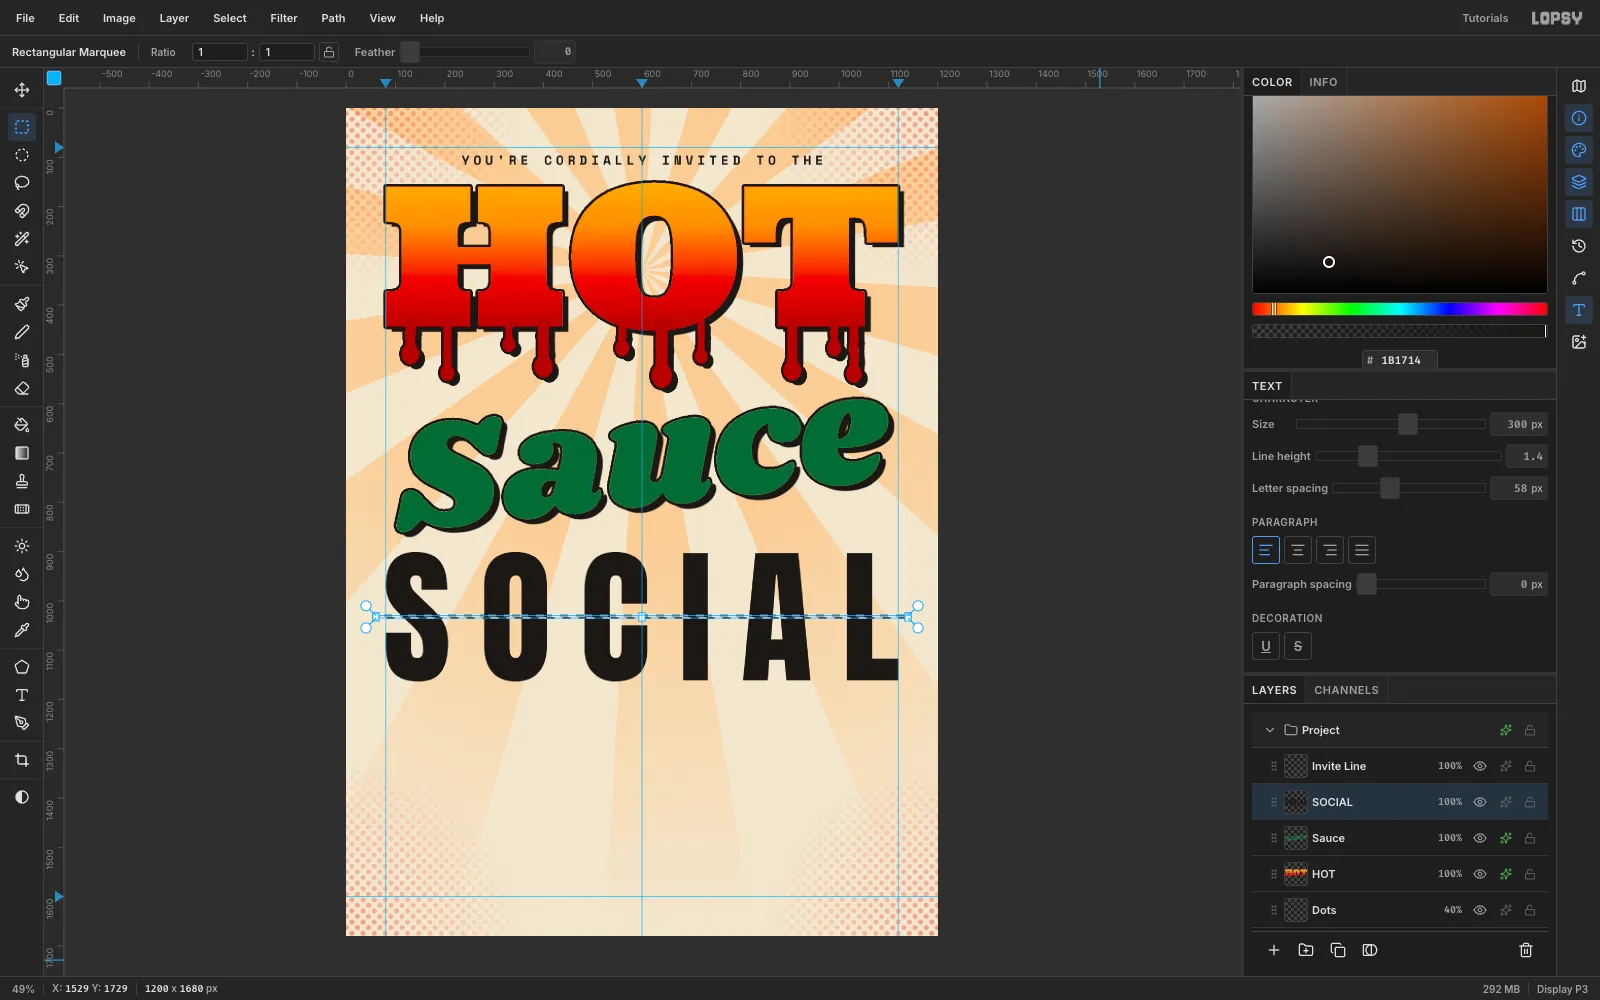Justify the paragraph text
The image size is (1600, 1000).
[x=1362, y=550]
